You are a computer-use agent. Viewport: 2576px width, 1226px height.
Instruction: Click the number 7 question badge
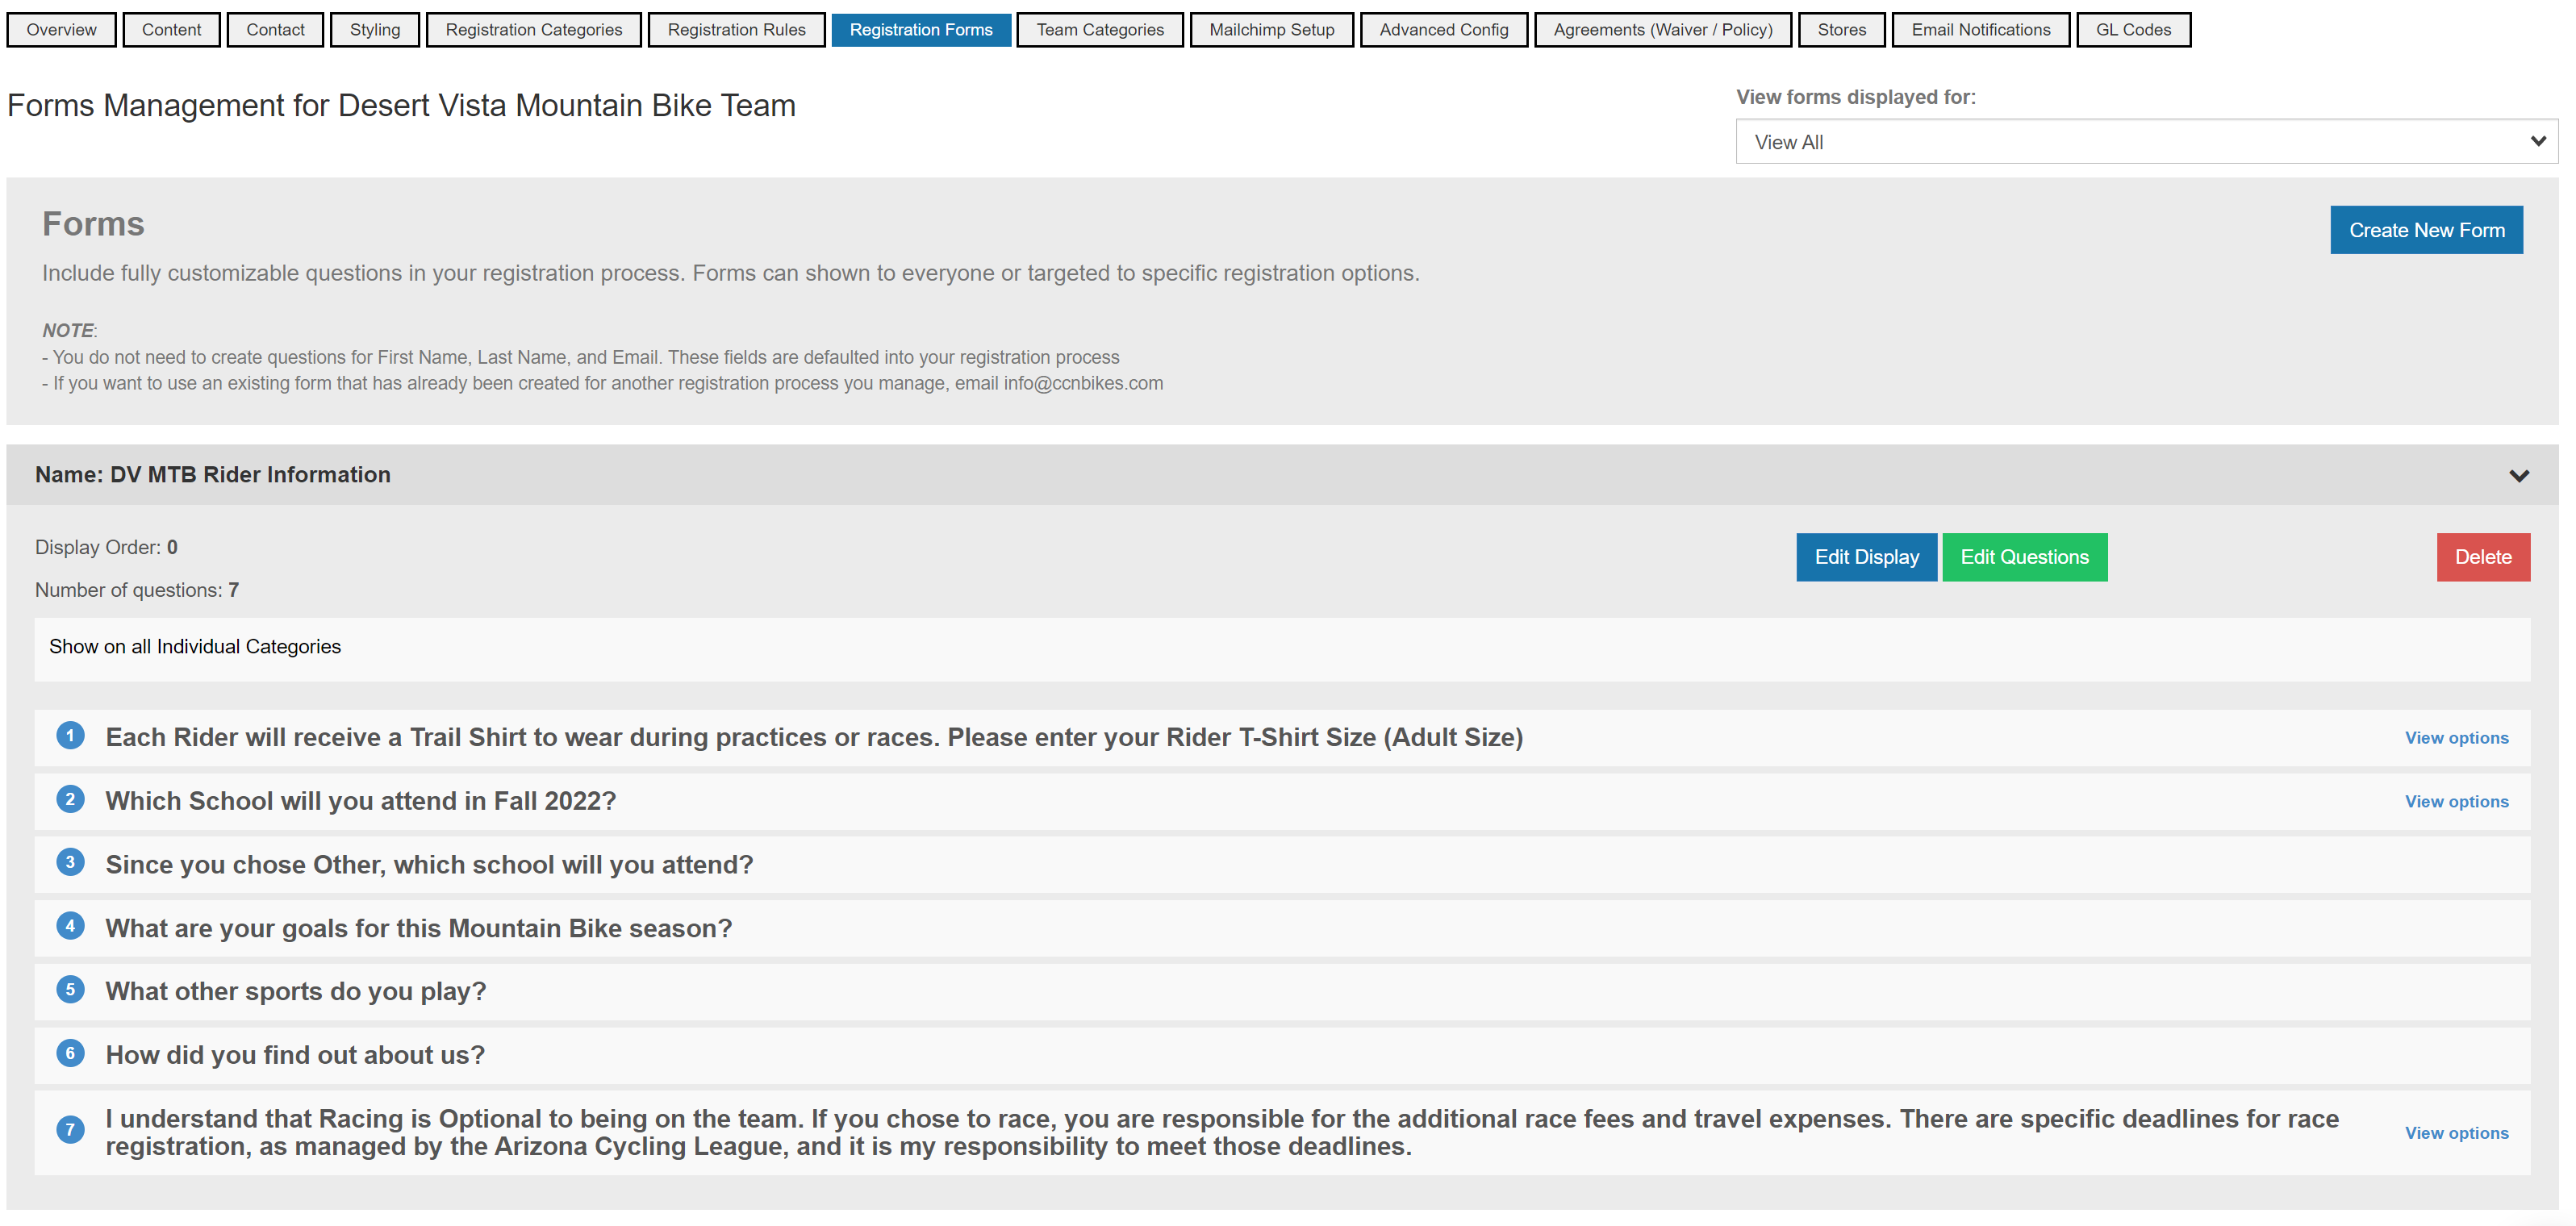coord(70,1130)
